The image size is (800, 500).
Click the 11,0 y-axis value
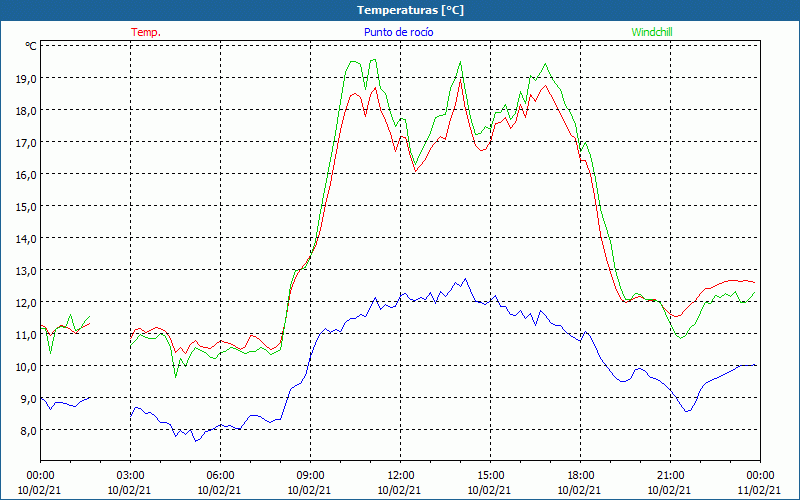click(26, 335)
